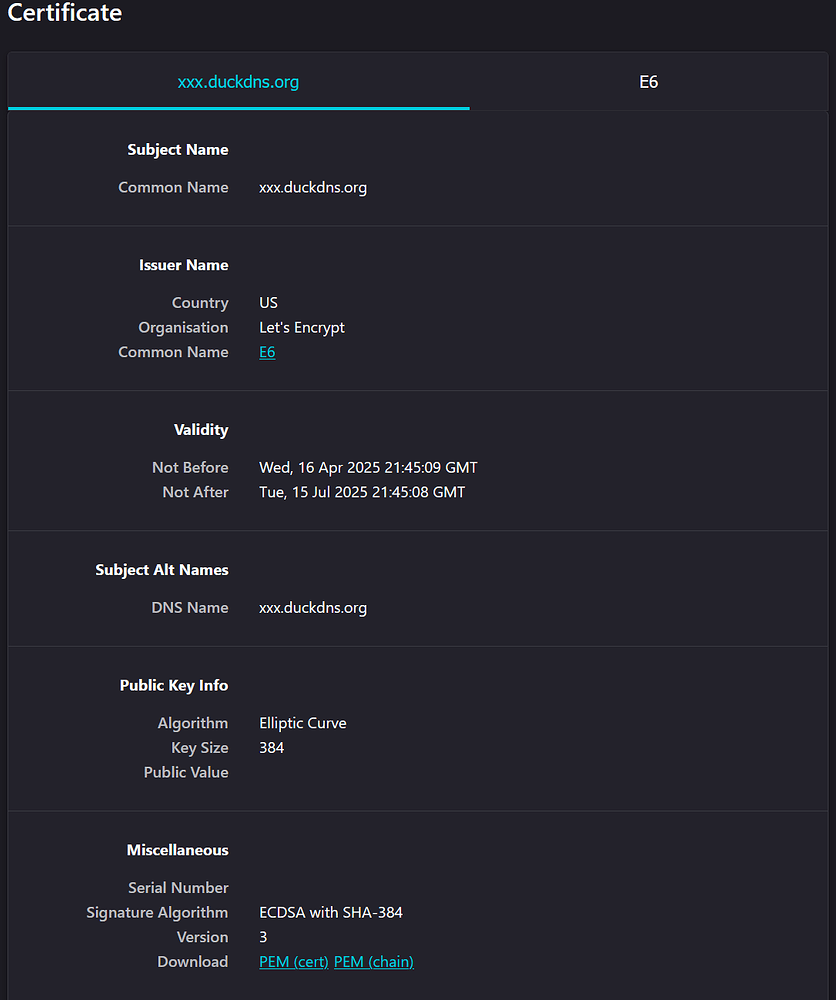
Task: Click the Issuer Name section header
Action: pyautogui.click(x=183, y=264)
